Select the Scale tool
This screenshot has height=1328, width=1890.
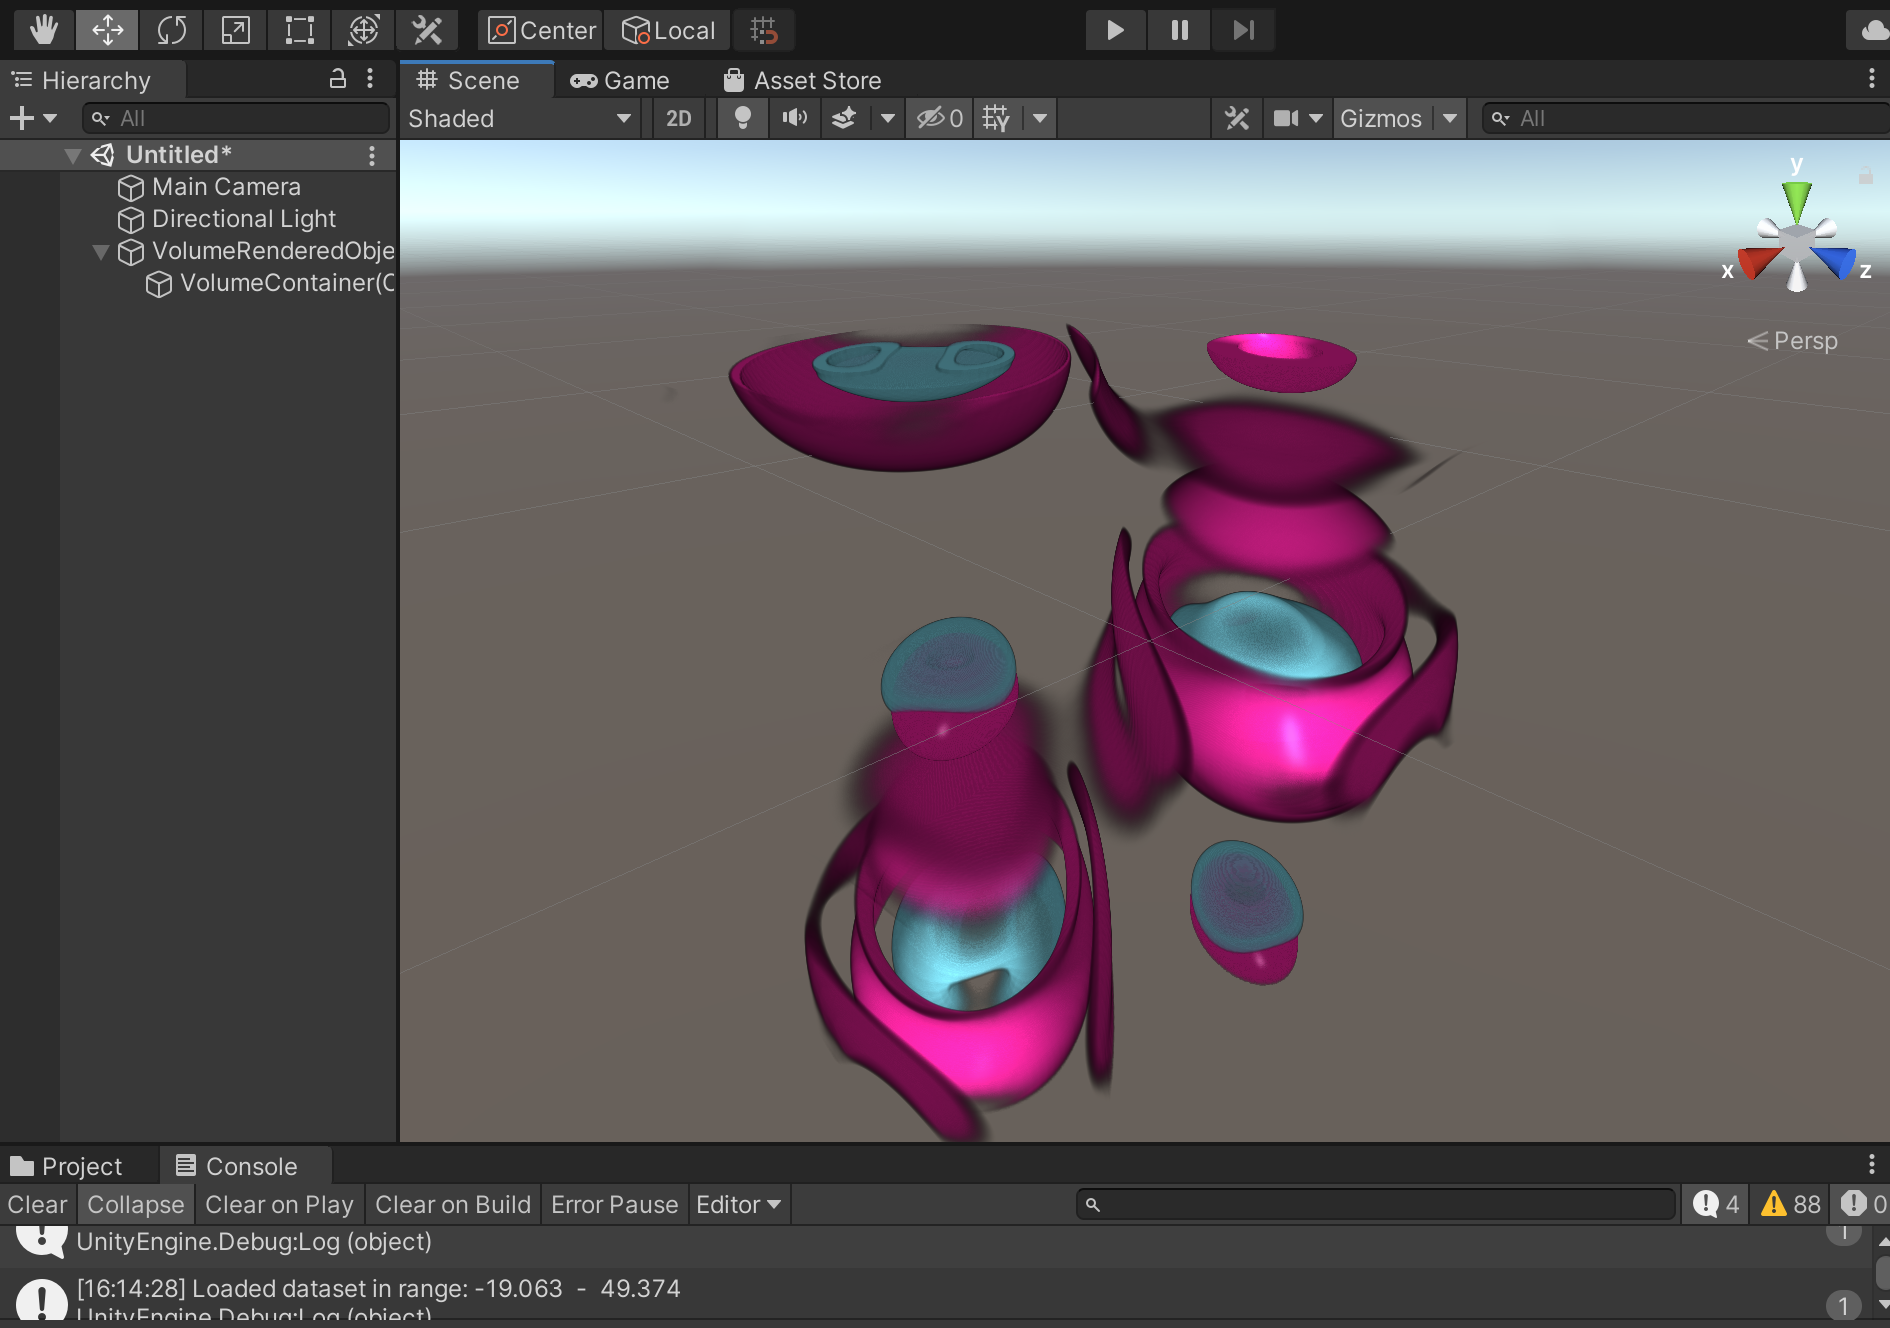click(235, 30)
